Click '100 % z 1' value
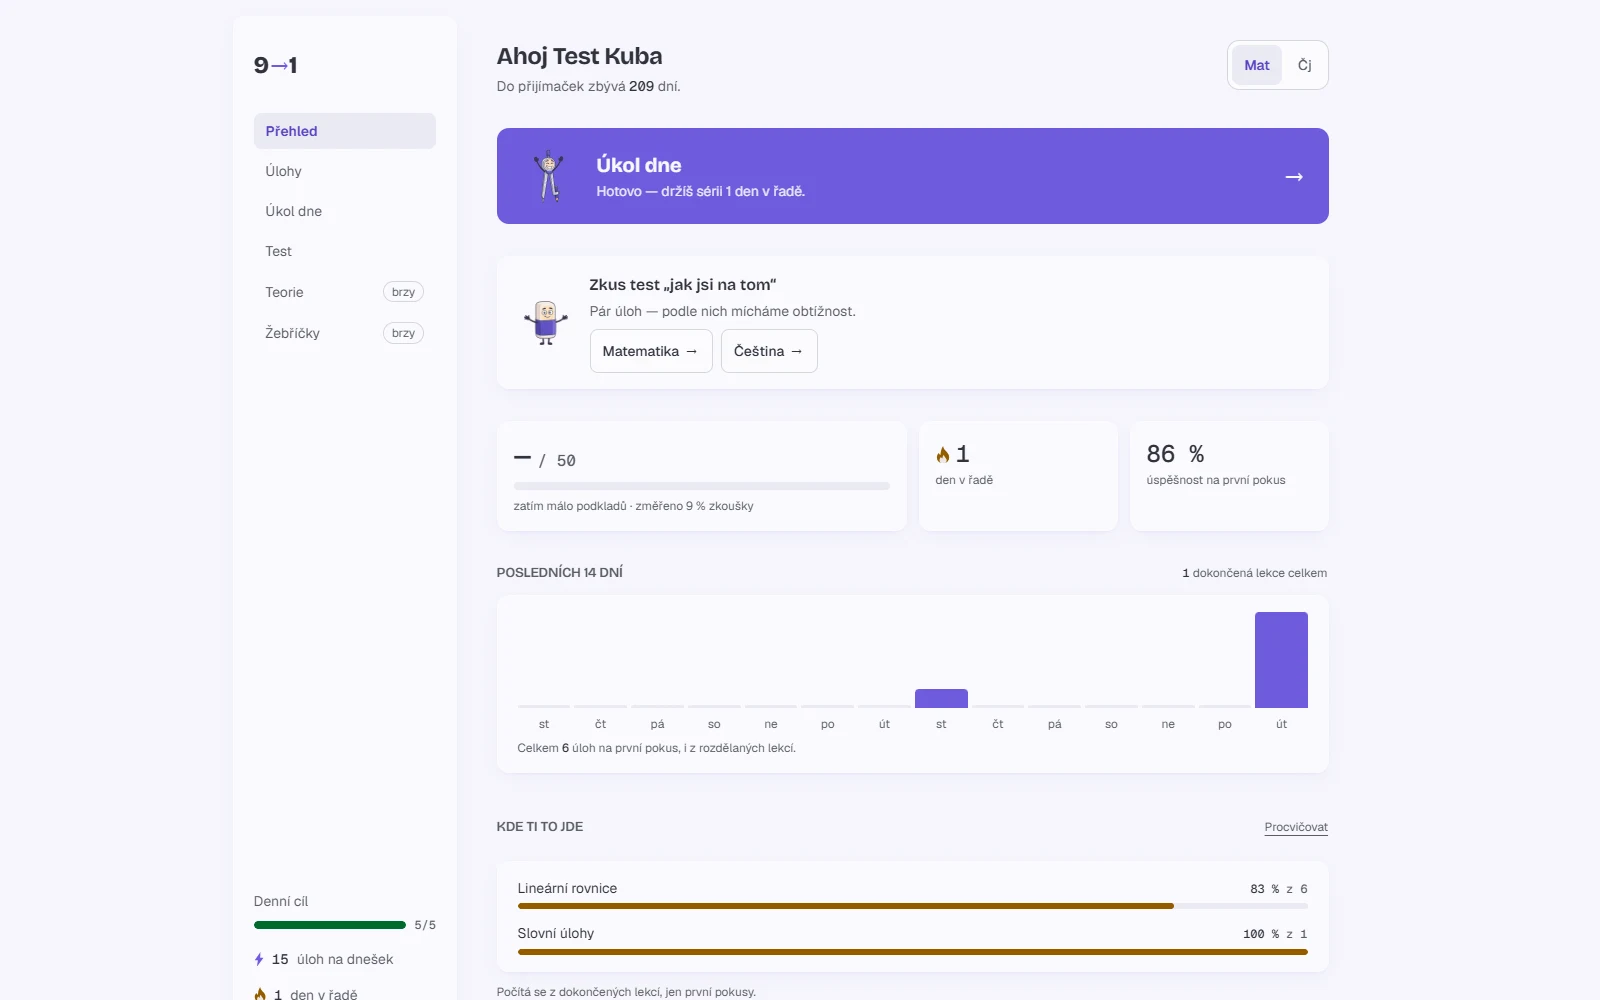1600x1000 pixels. [1275, 934]
